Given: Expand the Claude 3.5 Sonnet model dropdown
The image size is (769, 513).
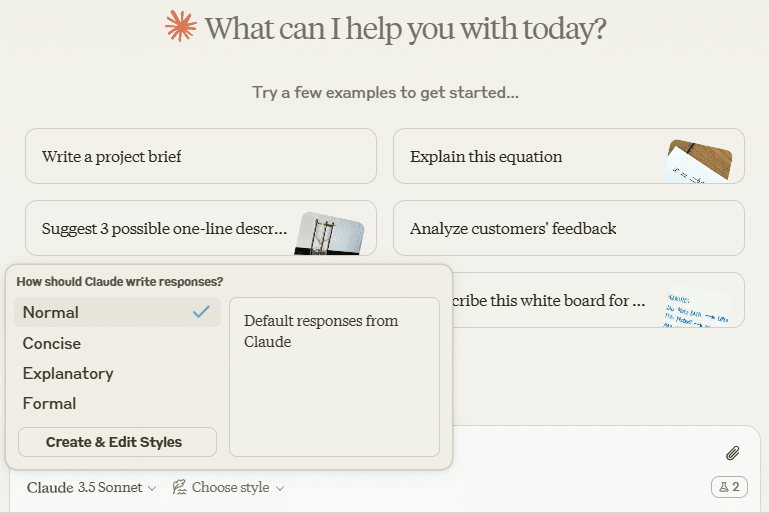Looking at the screenshot, I should coord(91,487).
